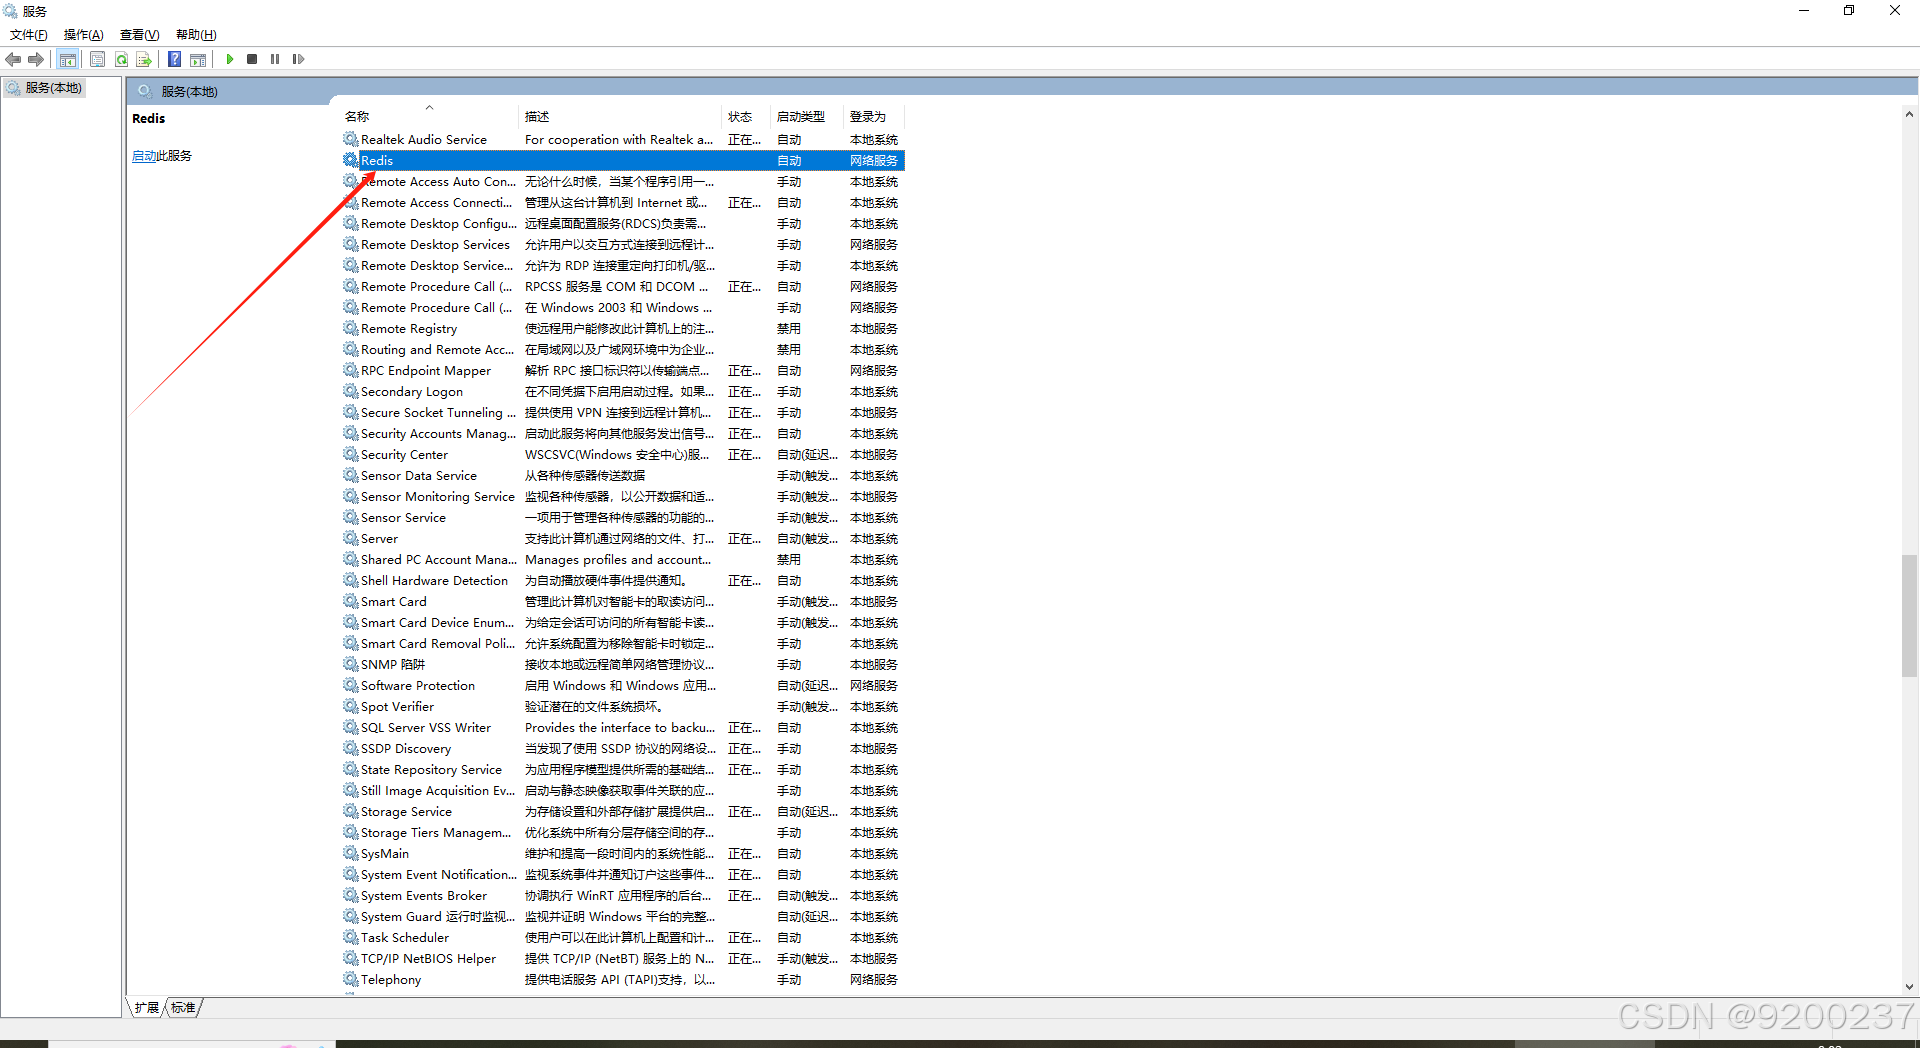Select the Software Protection service
This screenshot has width=1920, height=1048.
point(622,685)
